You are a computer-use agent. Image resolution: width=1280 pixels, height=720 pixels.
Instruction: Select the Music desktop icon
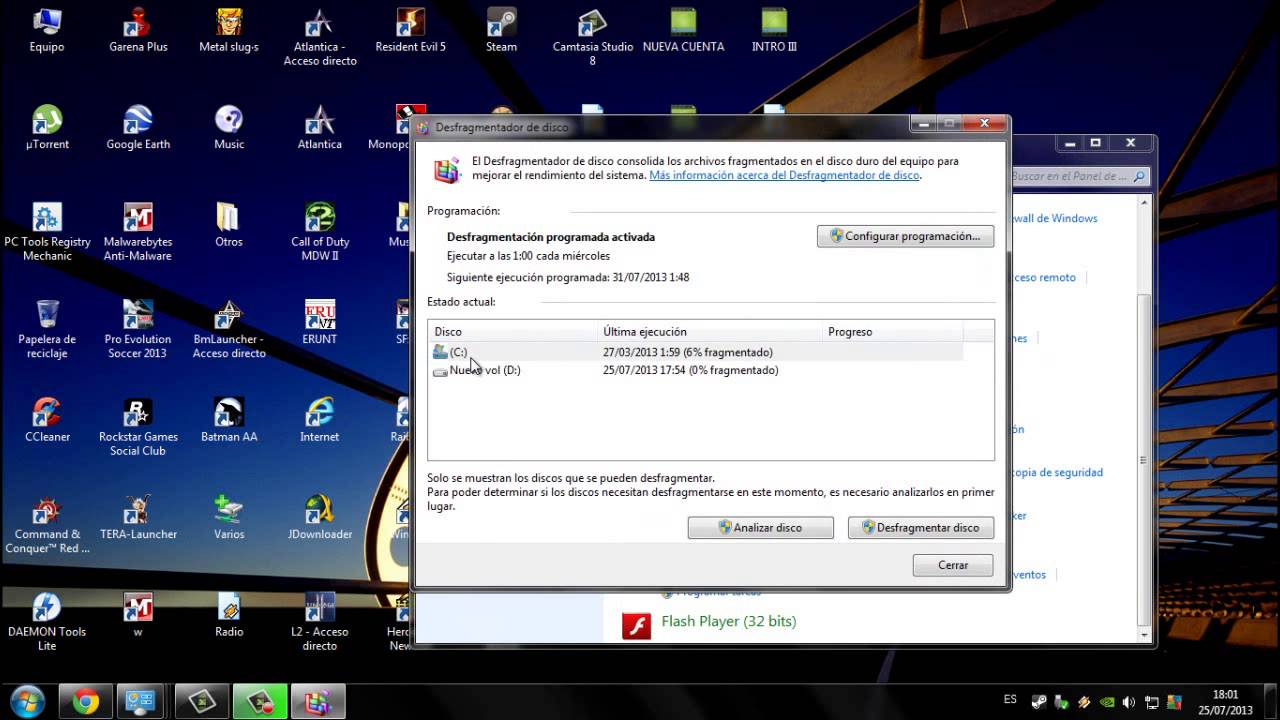click(229, 127)
